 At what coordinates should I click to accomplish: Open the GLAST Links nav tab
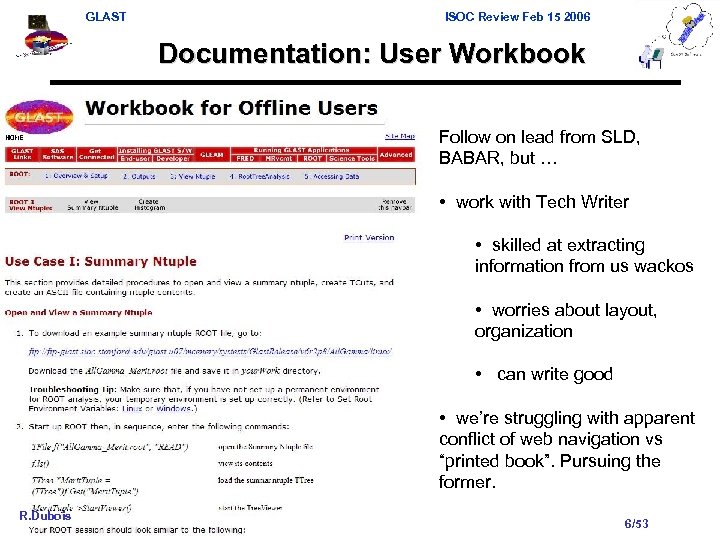(22, 154)
